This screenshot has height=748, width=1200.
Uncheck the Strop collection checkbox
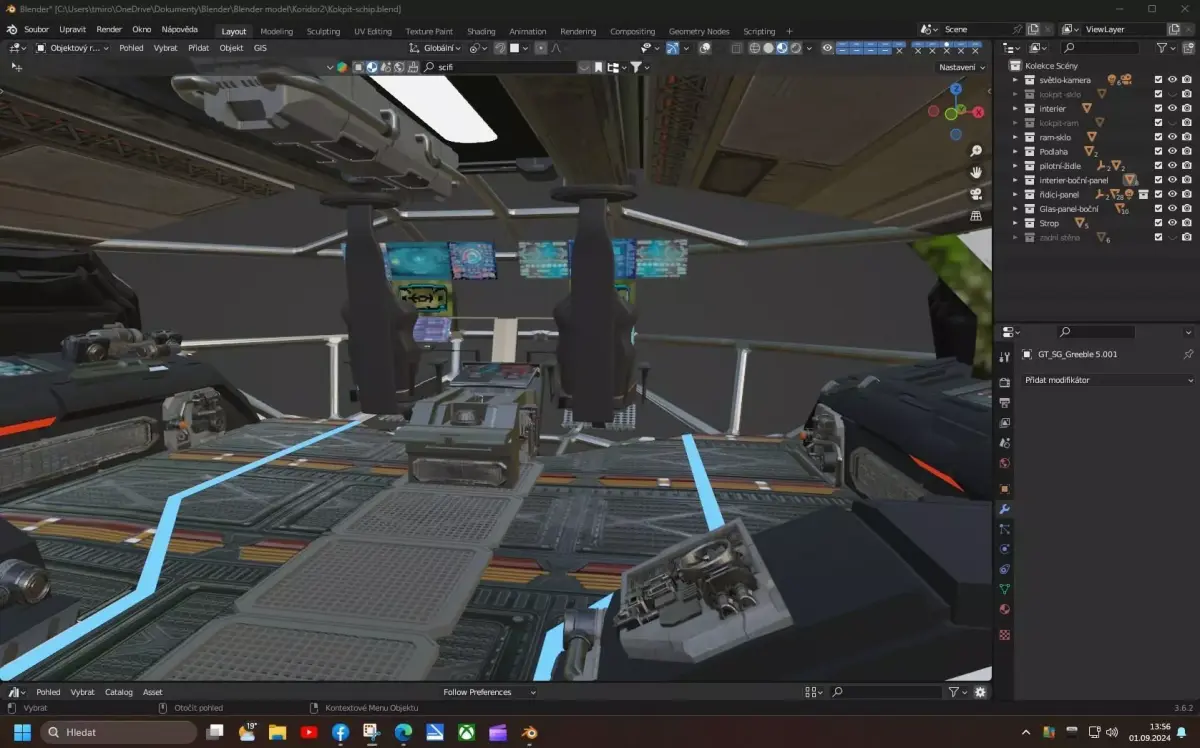(1158, 223)
